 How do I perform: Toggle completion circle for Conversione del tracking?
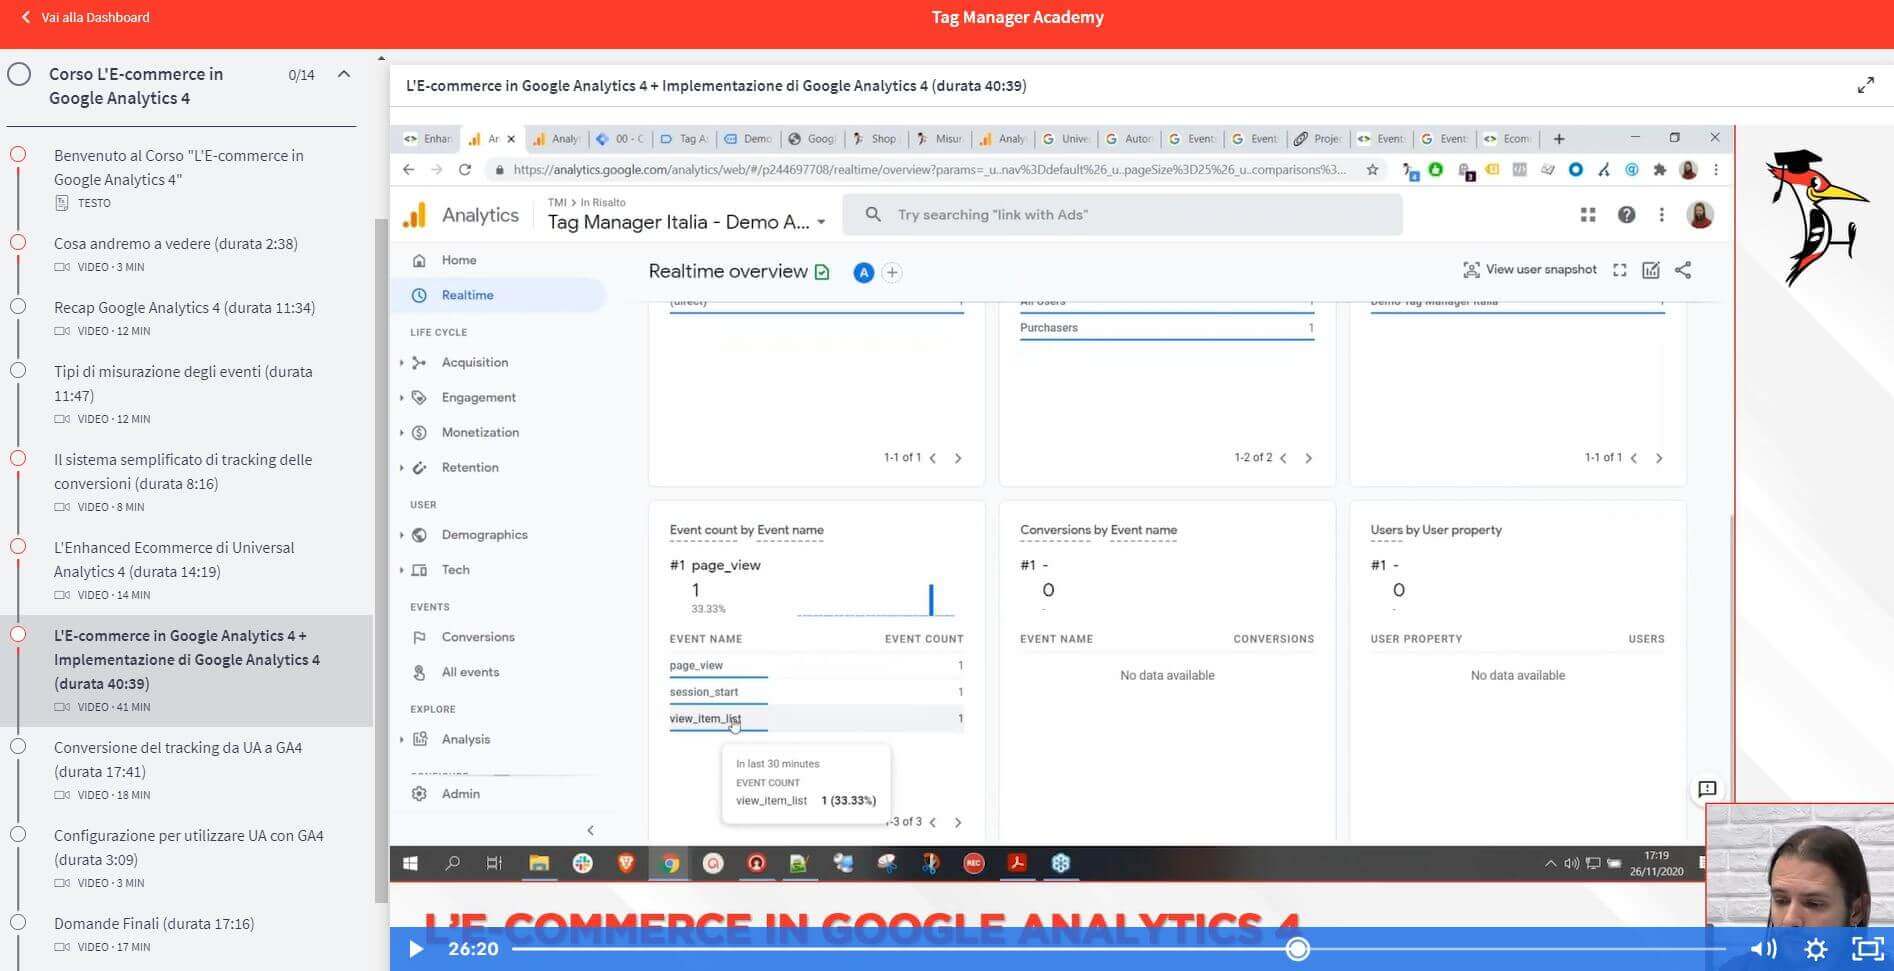(18, 747)
